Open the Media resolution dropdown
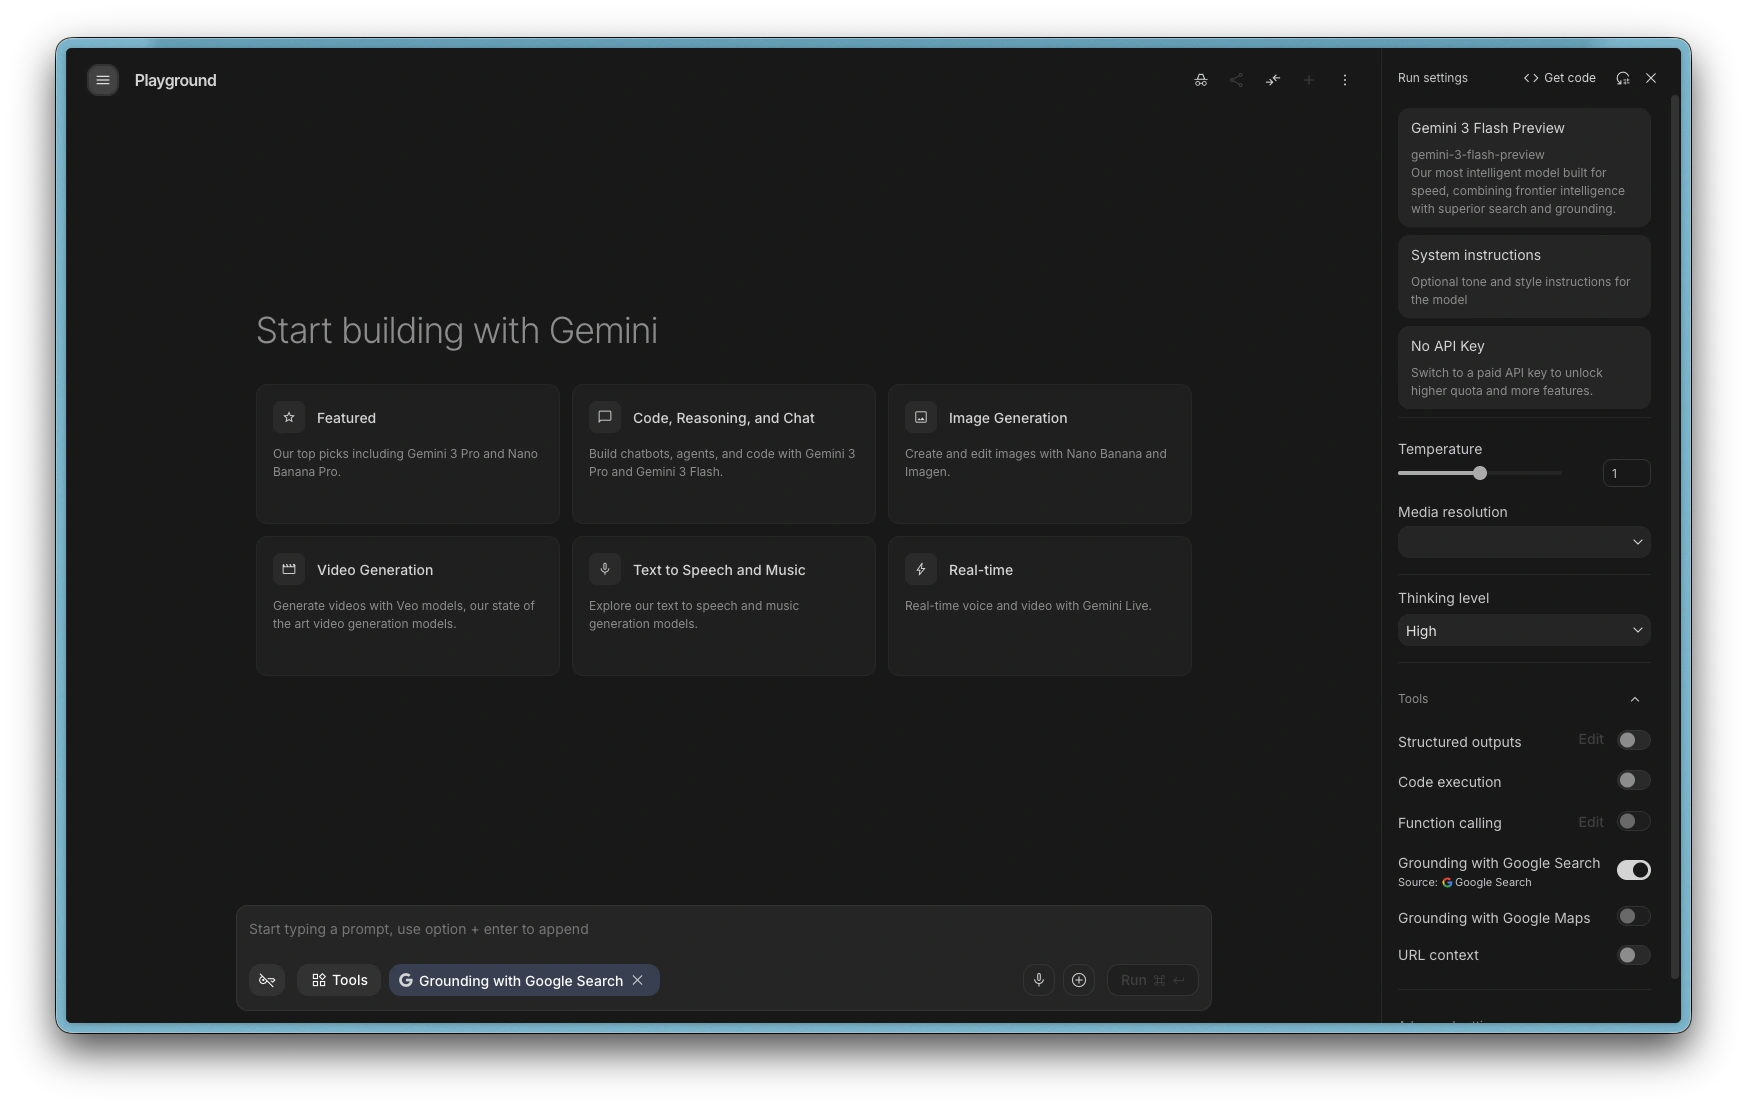Screen dimensions: 1747x1107 pyautogui.click(x=1523, y=542)
